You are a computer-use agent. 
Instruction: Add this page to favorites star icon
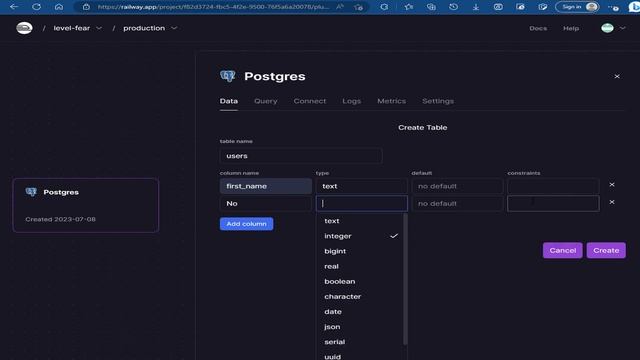(x=358, y=7)
